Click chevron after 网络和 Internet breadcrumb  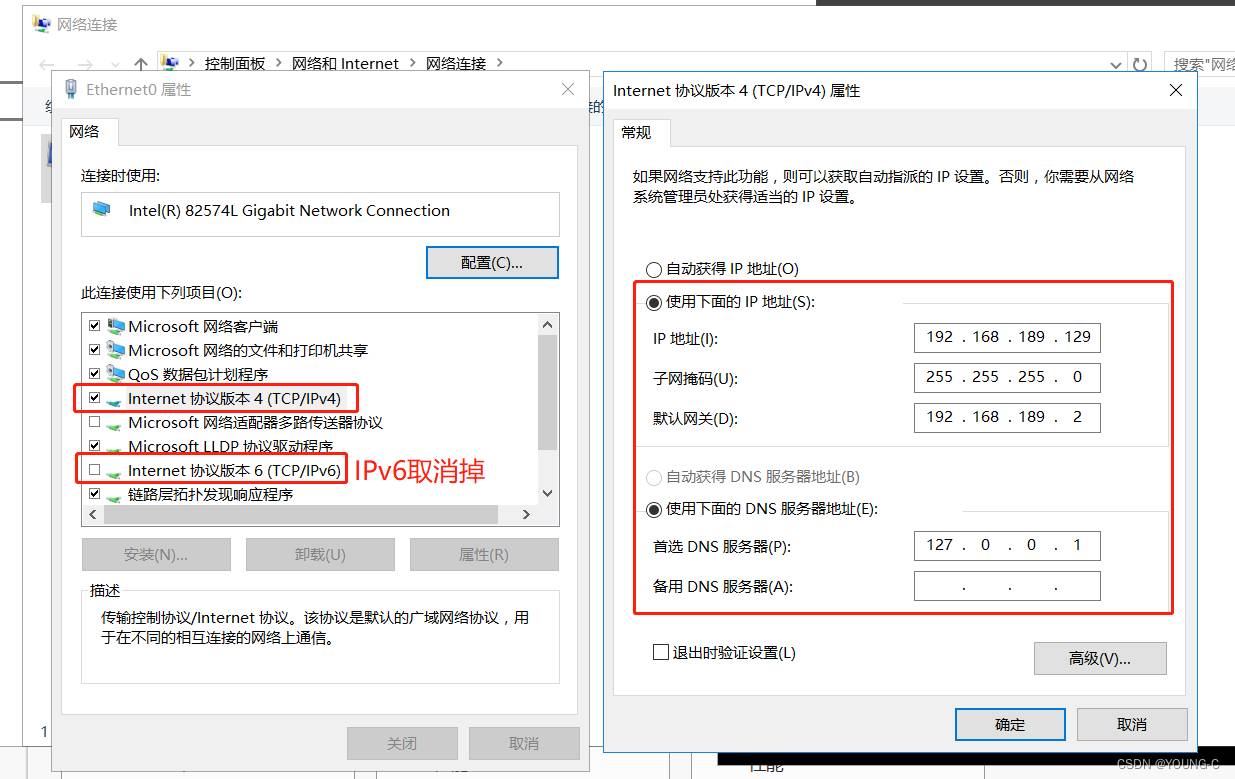tap(410, 64)
